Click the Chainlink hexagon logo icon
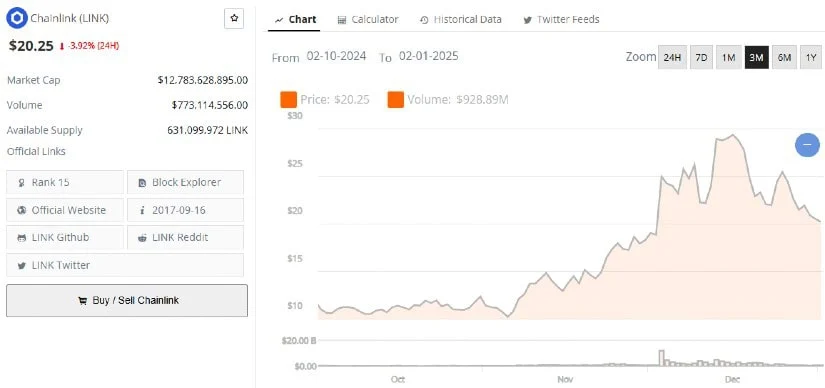Image resolution: width=825 pixels, height=388 pixels. click(x=17, y=18)
